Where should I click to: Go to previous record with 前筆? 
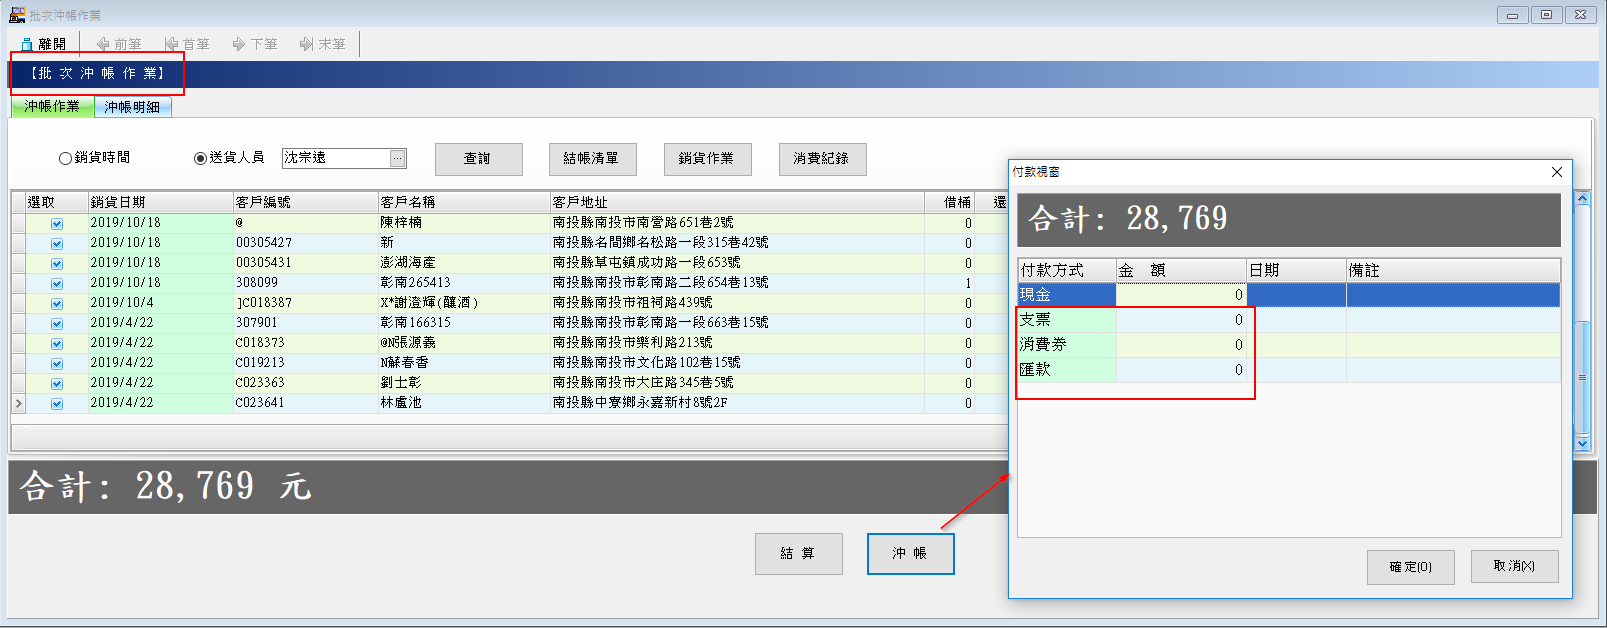click(119, 44)
